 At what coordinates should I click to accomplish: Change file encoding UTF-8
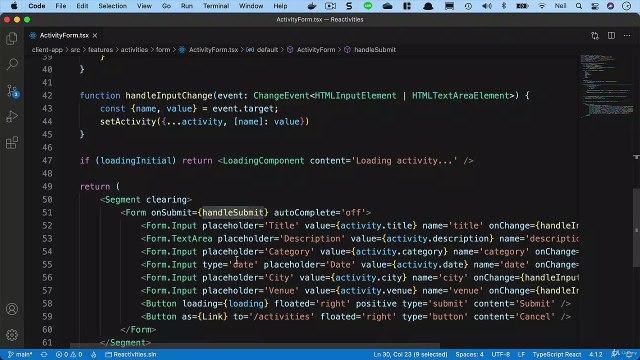(500, 354)
